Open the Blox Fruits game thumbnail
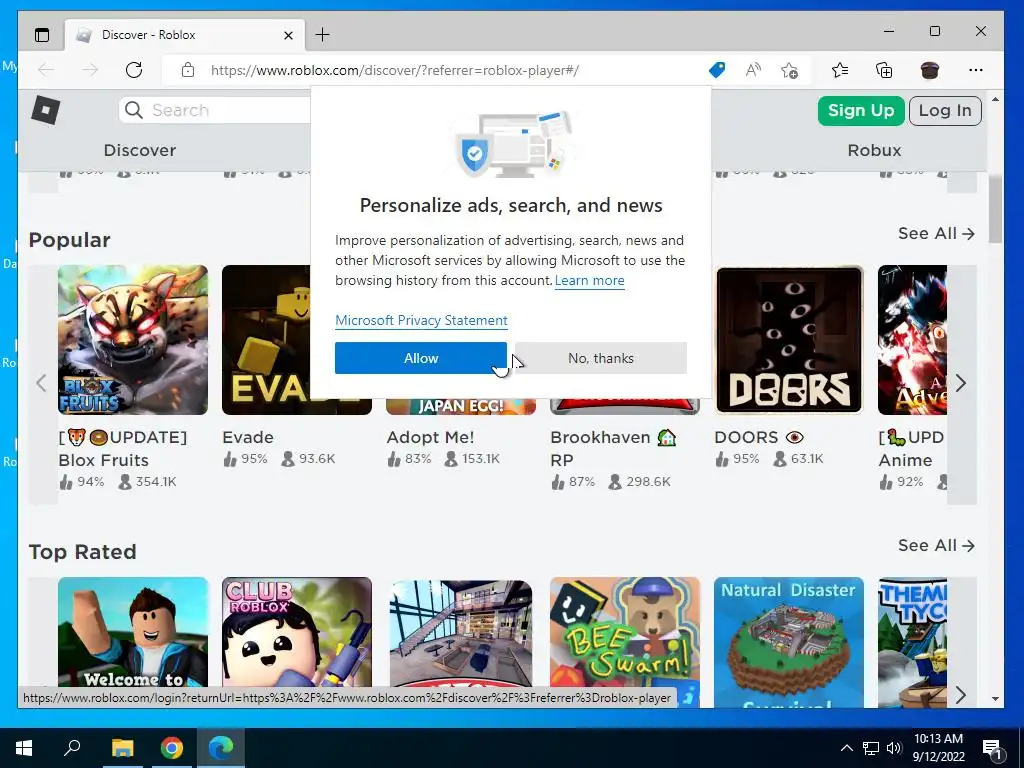The image size is (1024, 768). pyautogui.click(x=133, y=340)
